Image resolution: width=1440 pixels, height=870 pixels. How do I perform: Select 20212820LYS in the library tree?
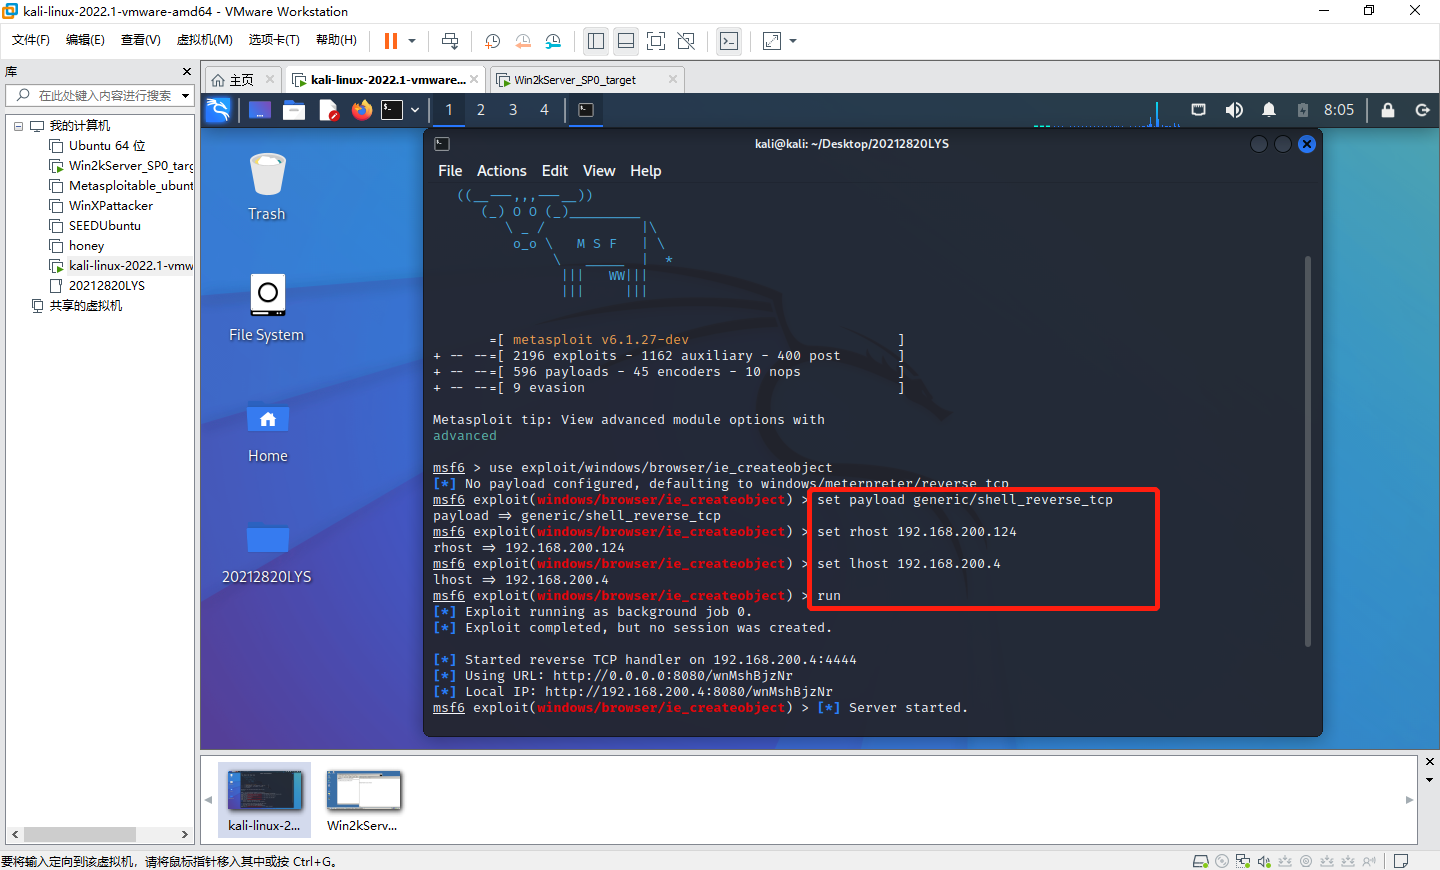pos(97,286)
